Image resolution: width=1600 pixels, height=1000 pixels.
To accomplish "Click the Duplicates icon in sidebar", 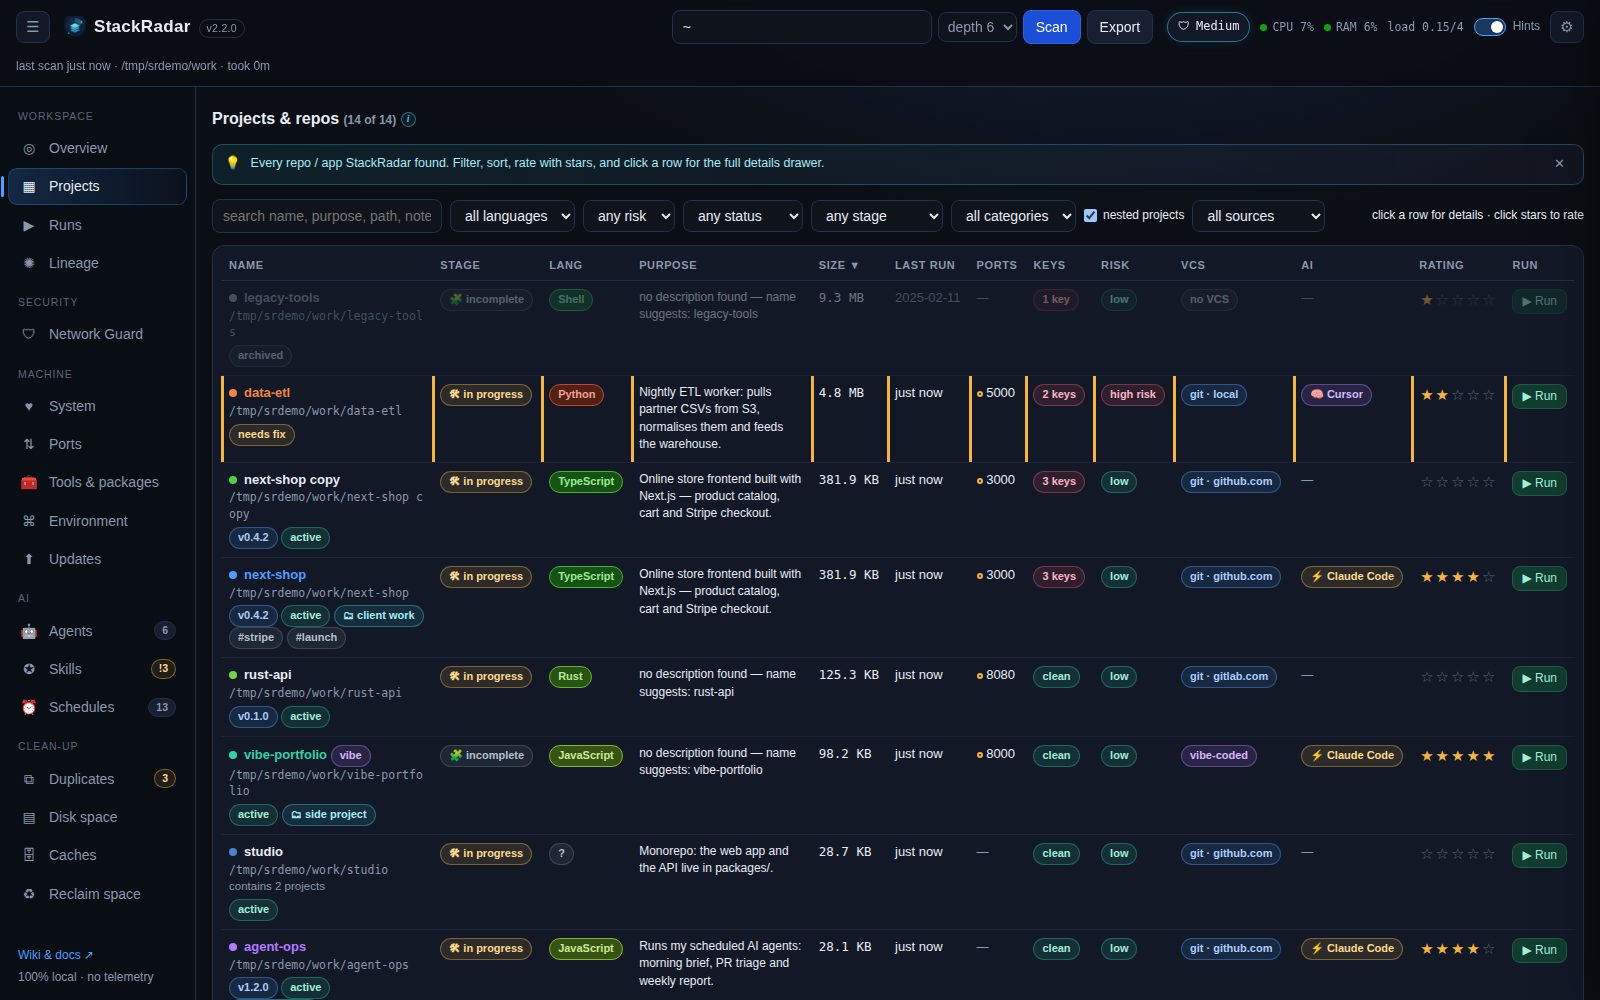I will click(x=29, y=779).
